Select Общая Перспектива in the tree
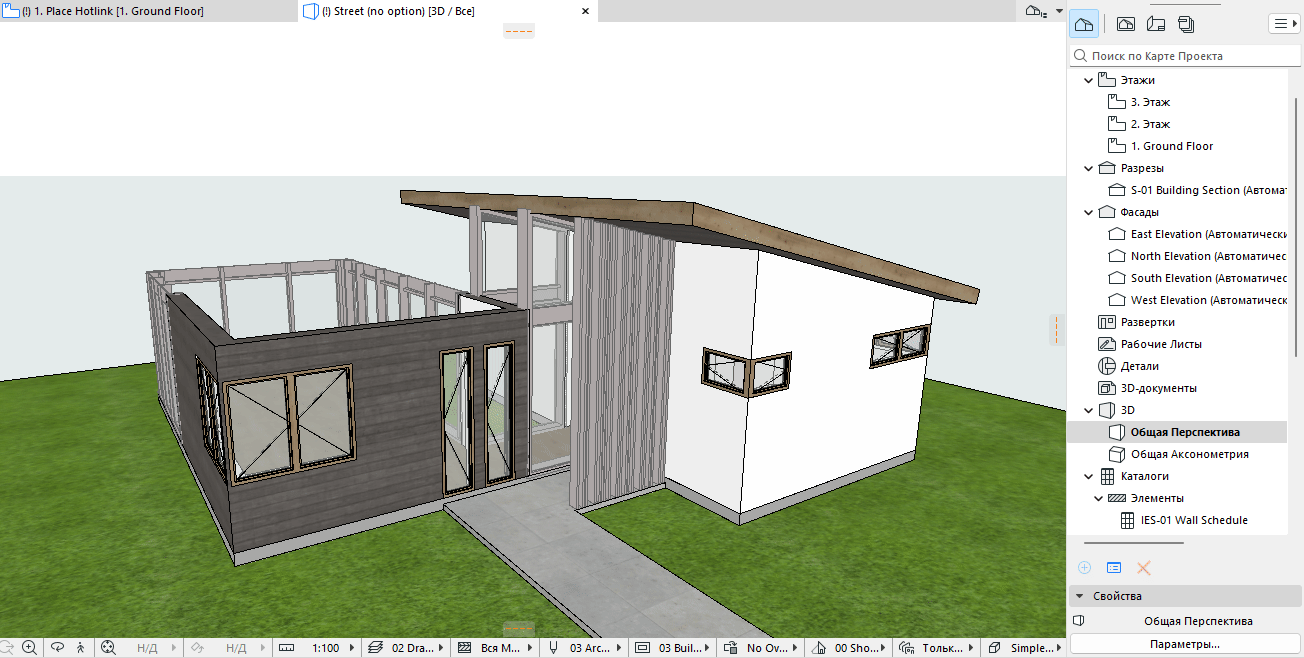 [1185, 432]
